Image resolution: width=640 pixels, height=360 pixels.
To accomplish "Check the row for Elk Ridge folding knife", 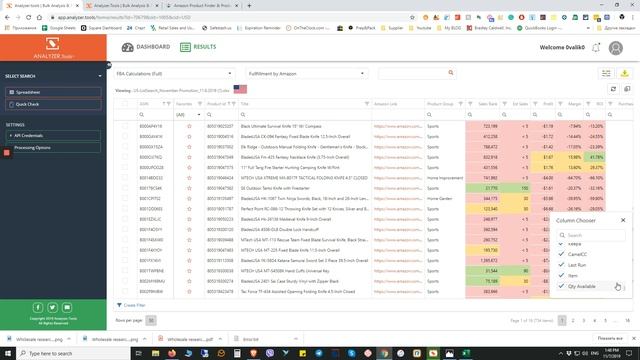I will [125, 147].
